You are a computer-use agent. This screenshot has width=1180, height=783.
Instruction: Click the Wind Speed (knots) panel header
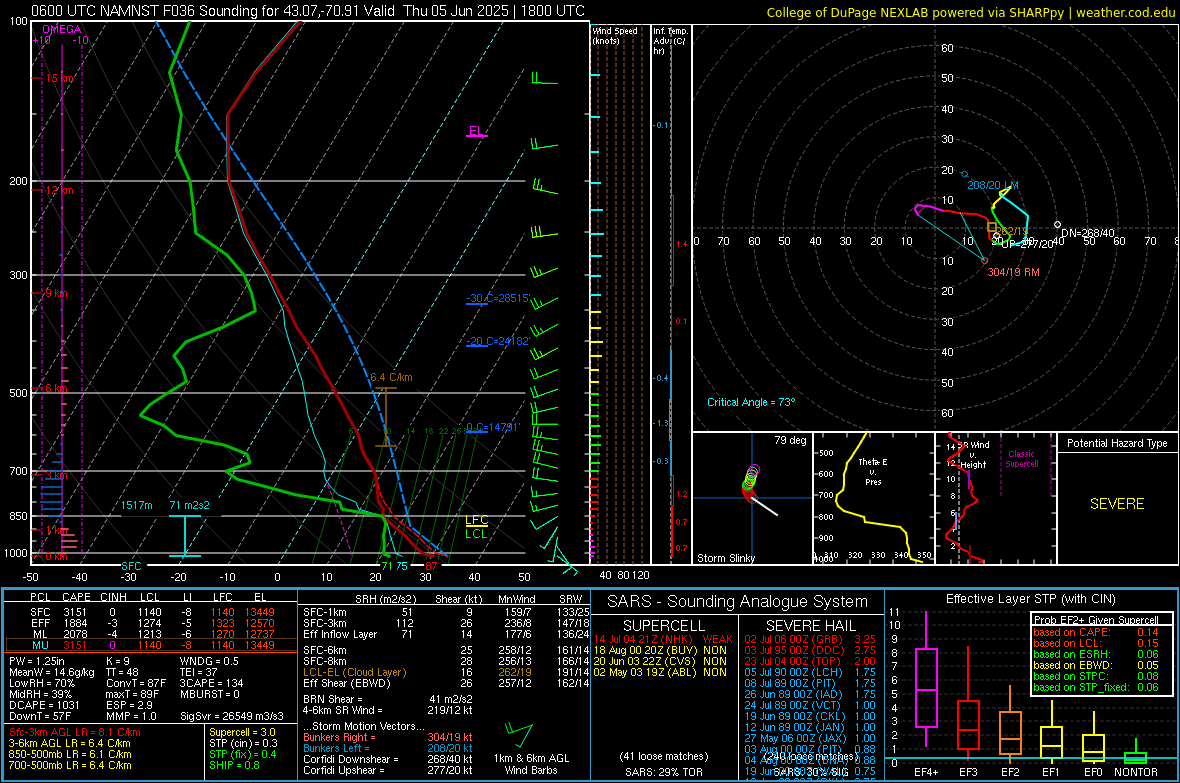point(616,35)
